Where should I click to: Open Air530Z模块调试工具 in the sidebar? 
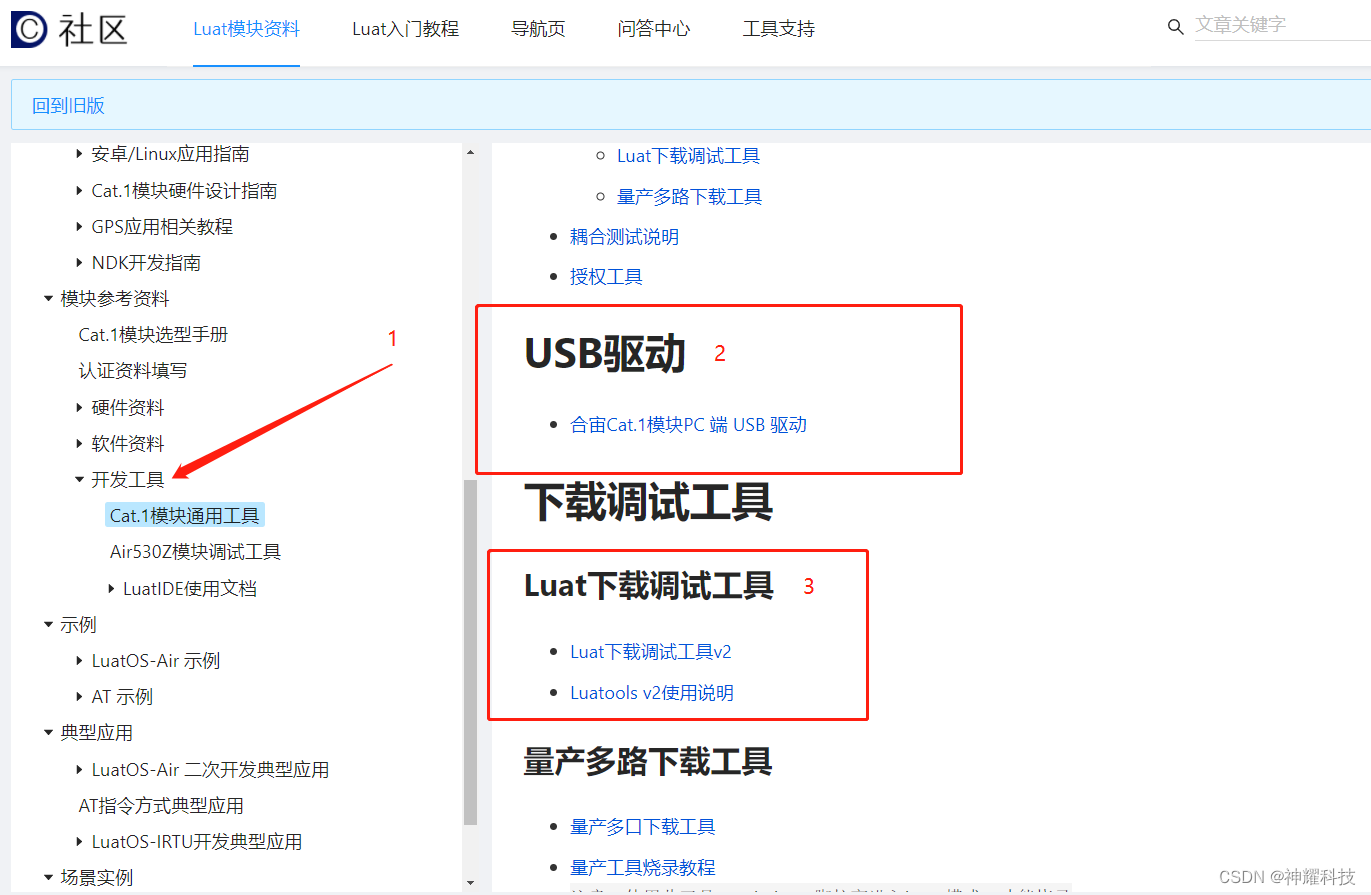[x=195, y=552]
